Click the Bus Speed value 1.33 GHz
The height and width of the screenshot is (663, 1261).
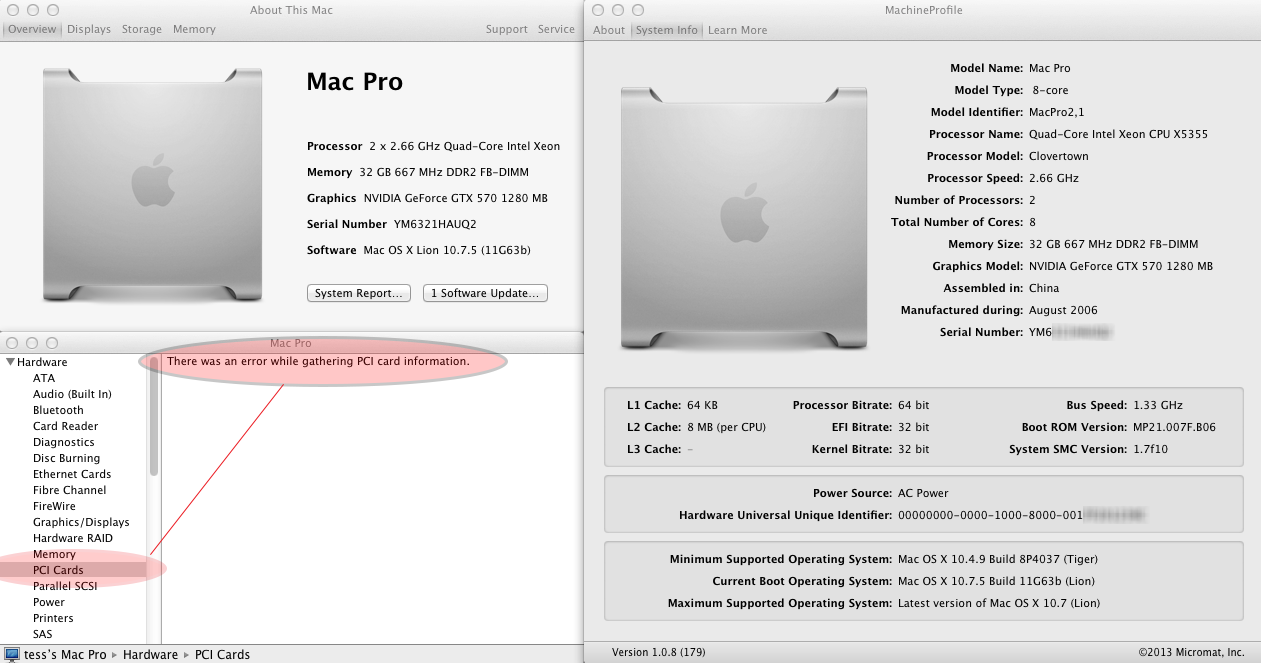(x=1158, y=405)
